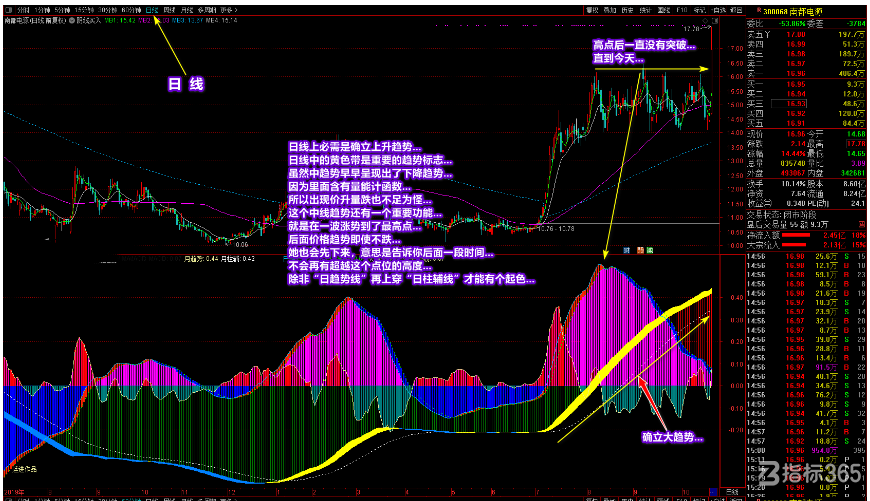This screenshot has height=501, width=870.
Task: Click the 17.28 high price label
Action: click(692, 29)
